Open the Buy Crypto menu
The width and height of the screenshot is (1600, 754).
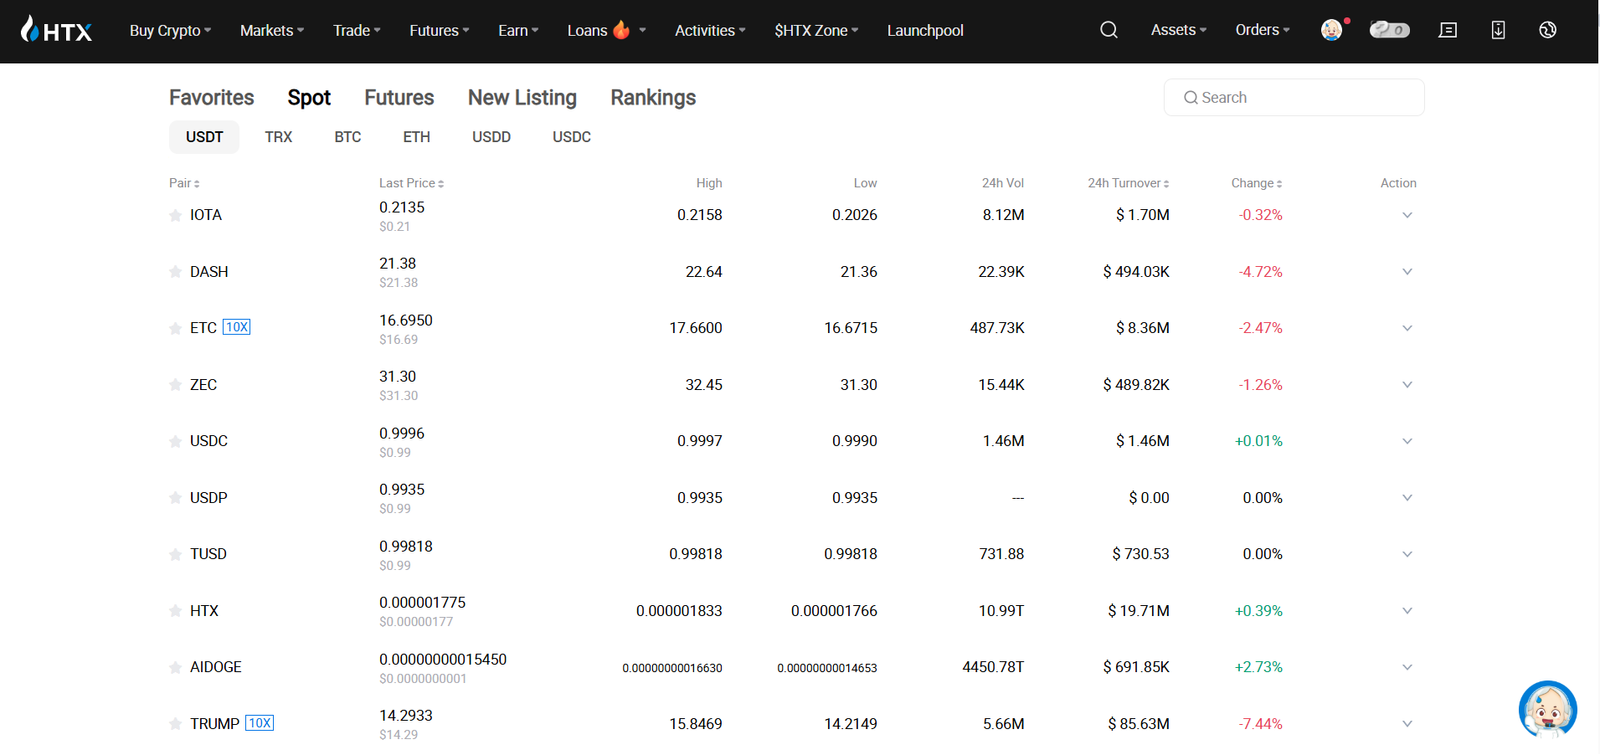point(170,30)
